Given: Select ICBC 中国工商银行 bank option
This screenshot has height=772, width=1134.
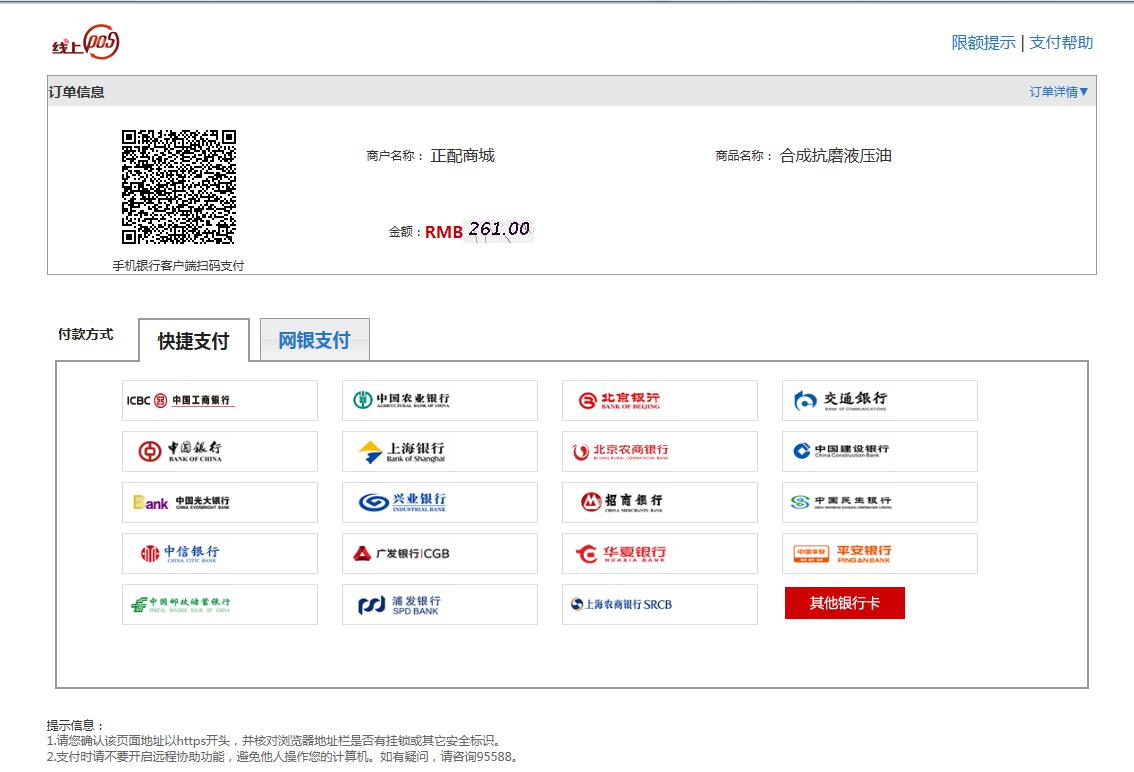Looking at the screenshot, I should click(x=220, y=400).
